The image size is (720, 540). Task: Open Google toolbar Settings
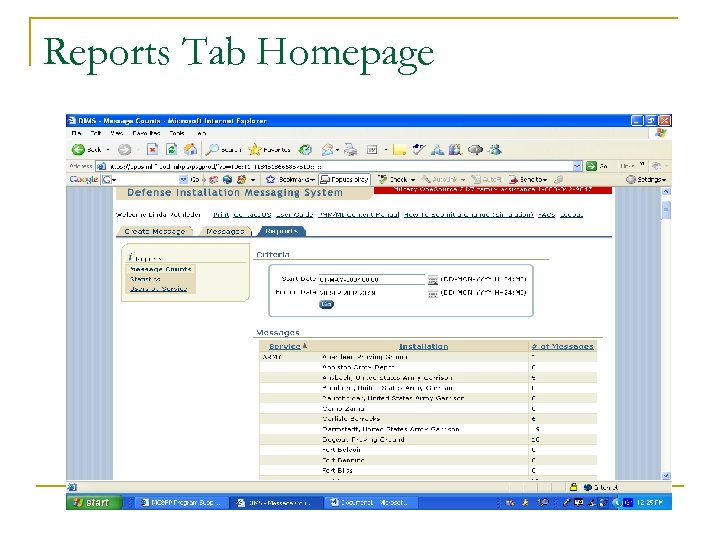[x=646, y=180]
